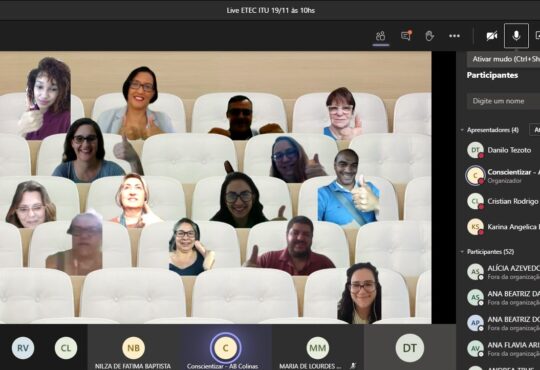Mute the microphone
Viewport: 540px width, 370px height.
(516, 35)
